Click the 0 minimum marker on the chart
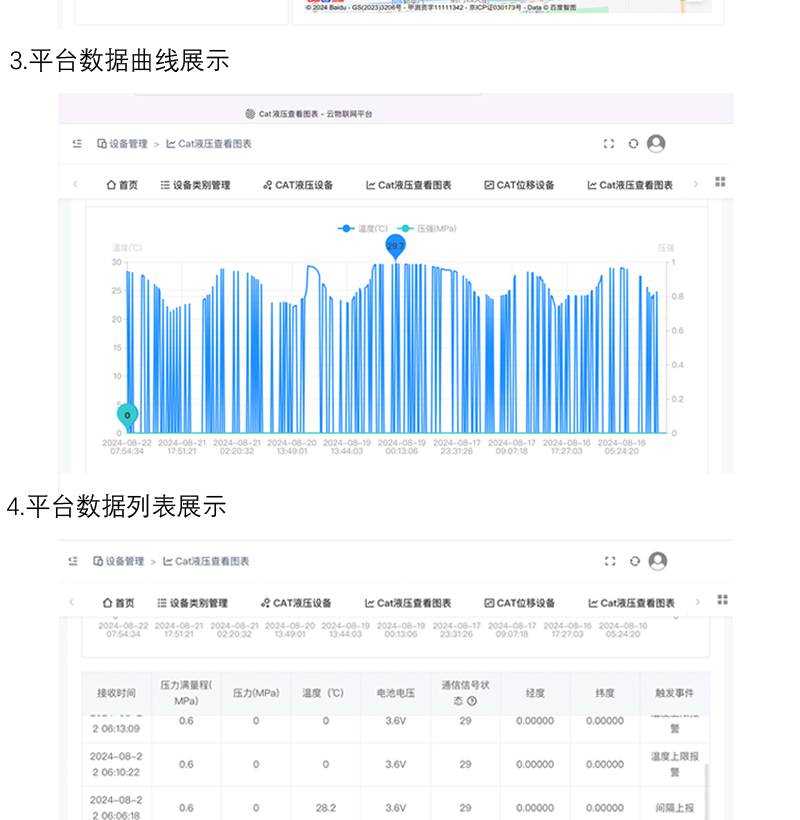 [127, 414]
